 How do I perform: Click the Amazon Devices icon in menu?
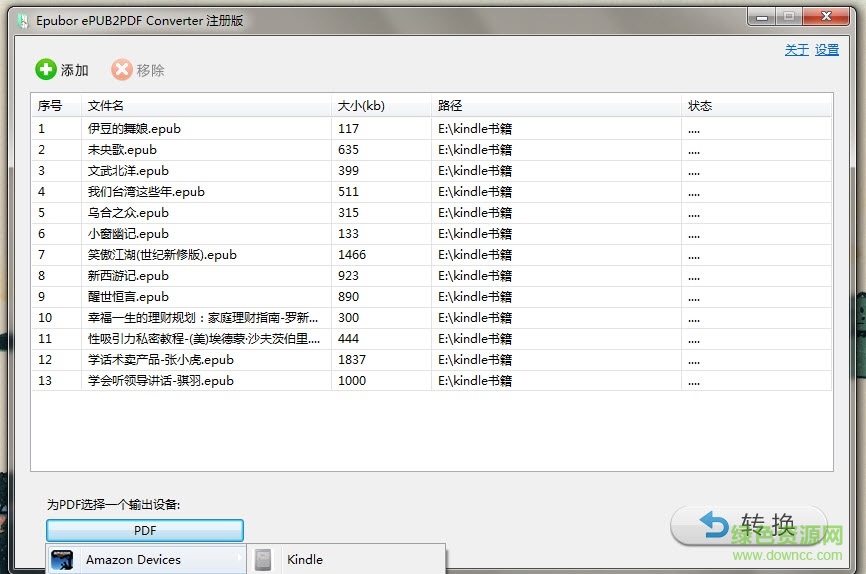62,560
